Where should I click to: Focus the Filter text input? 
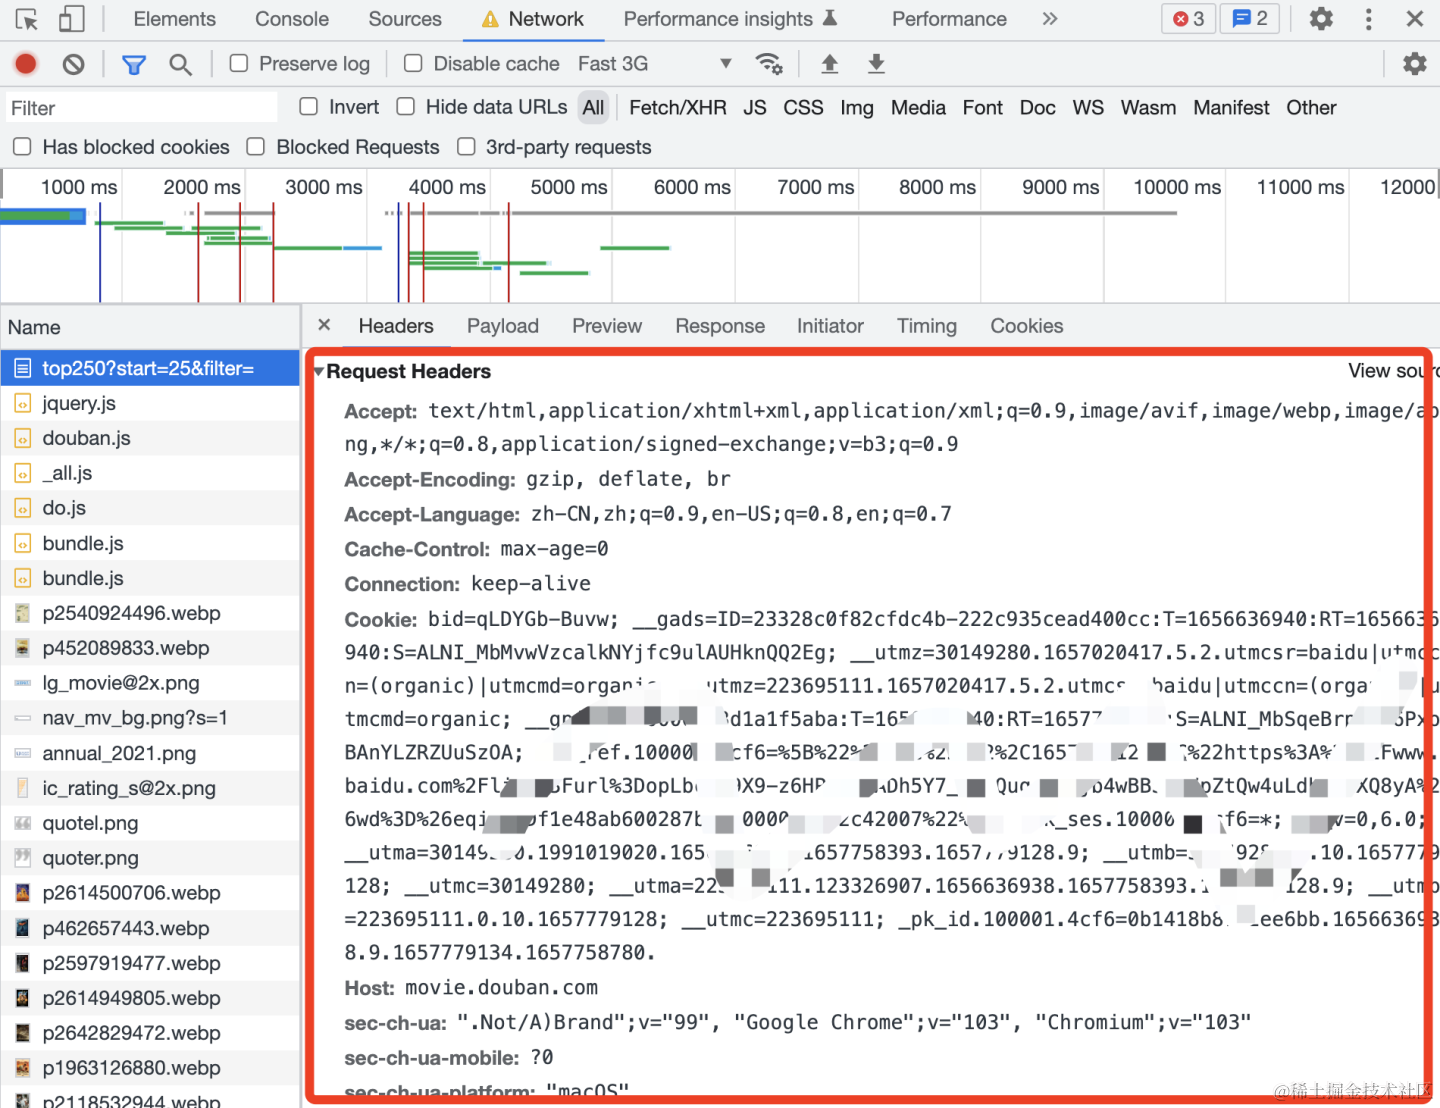140,107
